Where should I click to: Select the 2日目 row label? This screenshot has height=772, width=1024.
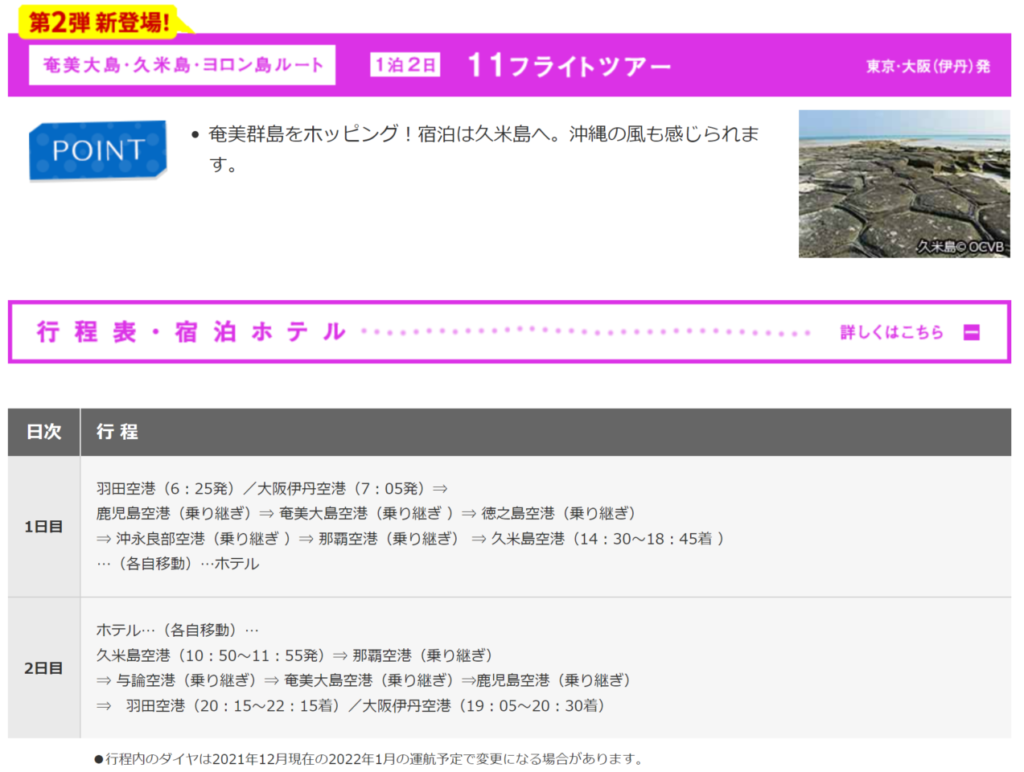click(44, 668)
